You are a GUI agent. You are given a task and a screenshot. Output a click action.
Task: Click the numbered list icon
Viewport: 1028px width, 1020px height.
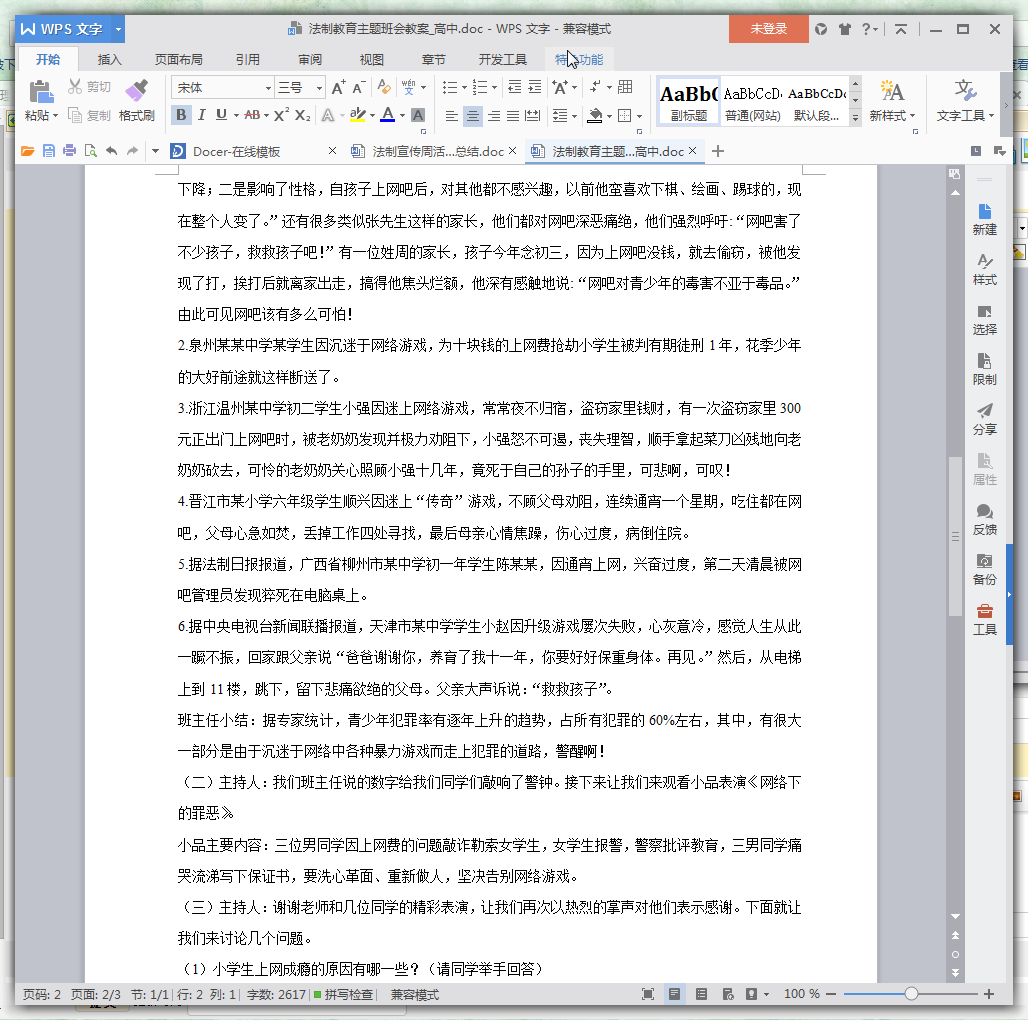(480, 88)
